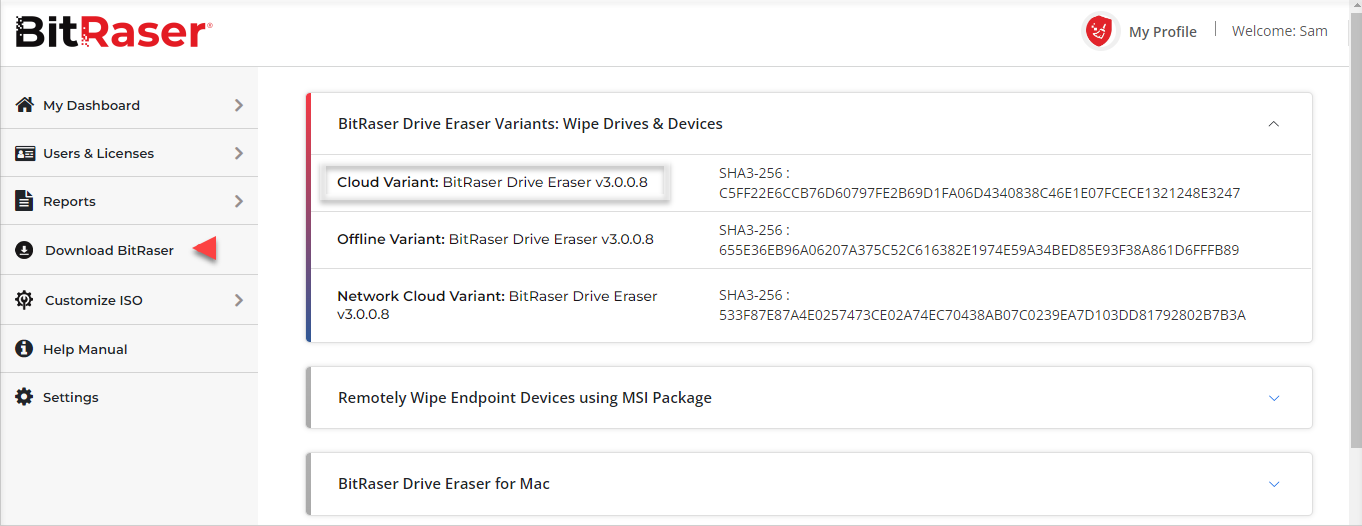
Task: Click the BitRaser logo
Action: pyautogui.click(x=113, y=32)
